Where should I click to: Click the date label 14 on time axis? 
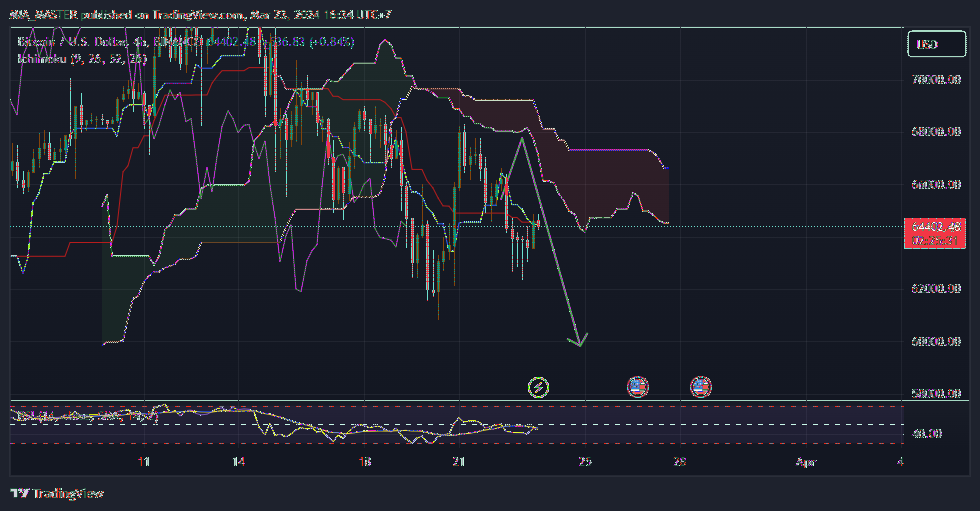[x=239, y=462]
